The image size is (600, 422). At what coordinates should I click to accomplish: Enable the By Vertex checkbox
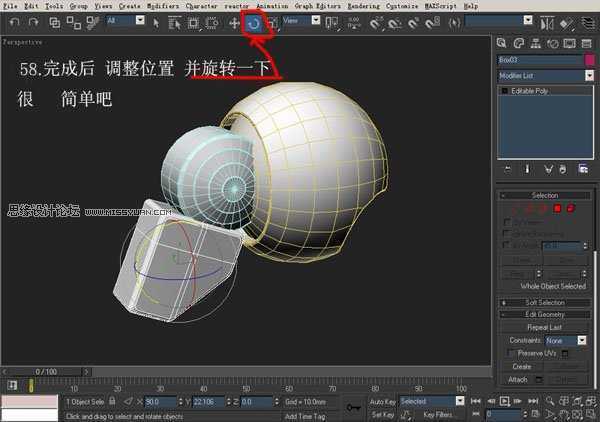(x=507, y=222)
